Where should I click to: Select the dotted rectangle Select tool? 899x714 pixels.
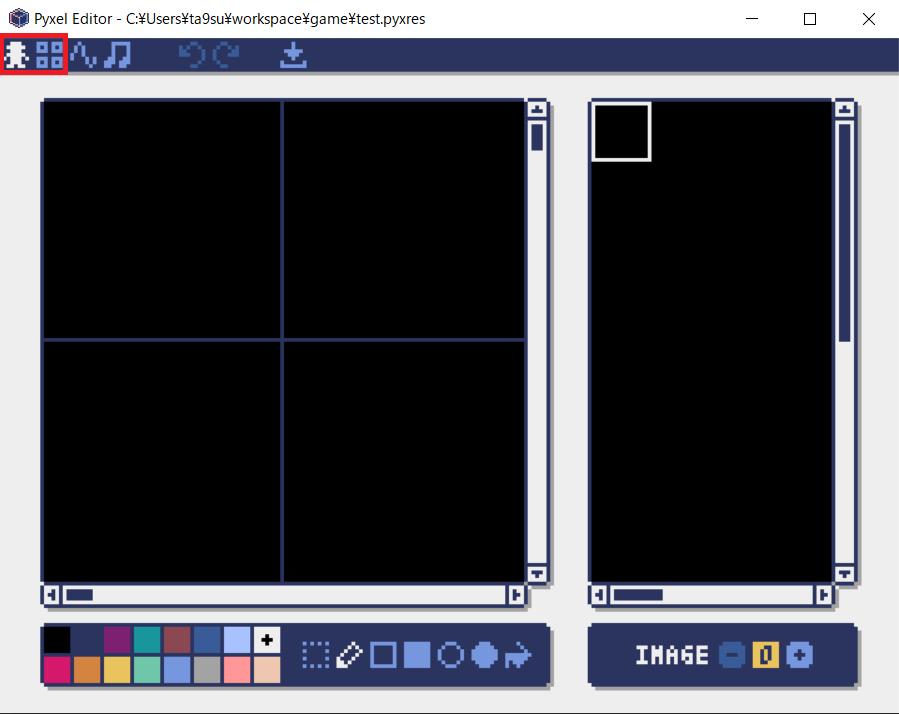point(316,655)
